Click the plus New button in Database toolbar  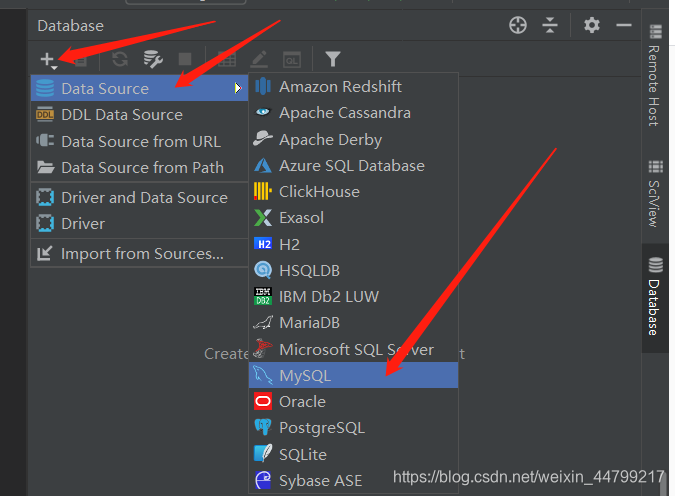click(48, 60)
